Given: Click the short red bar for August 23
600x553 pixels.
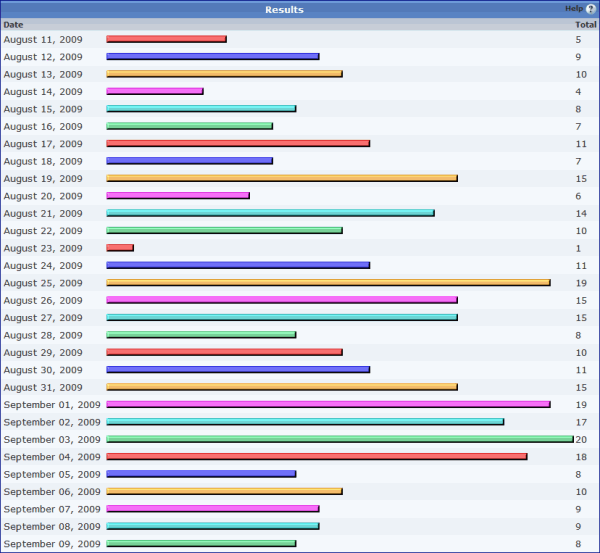Looking at the screenshot, I should [x=120, y=248].
